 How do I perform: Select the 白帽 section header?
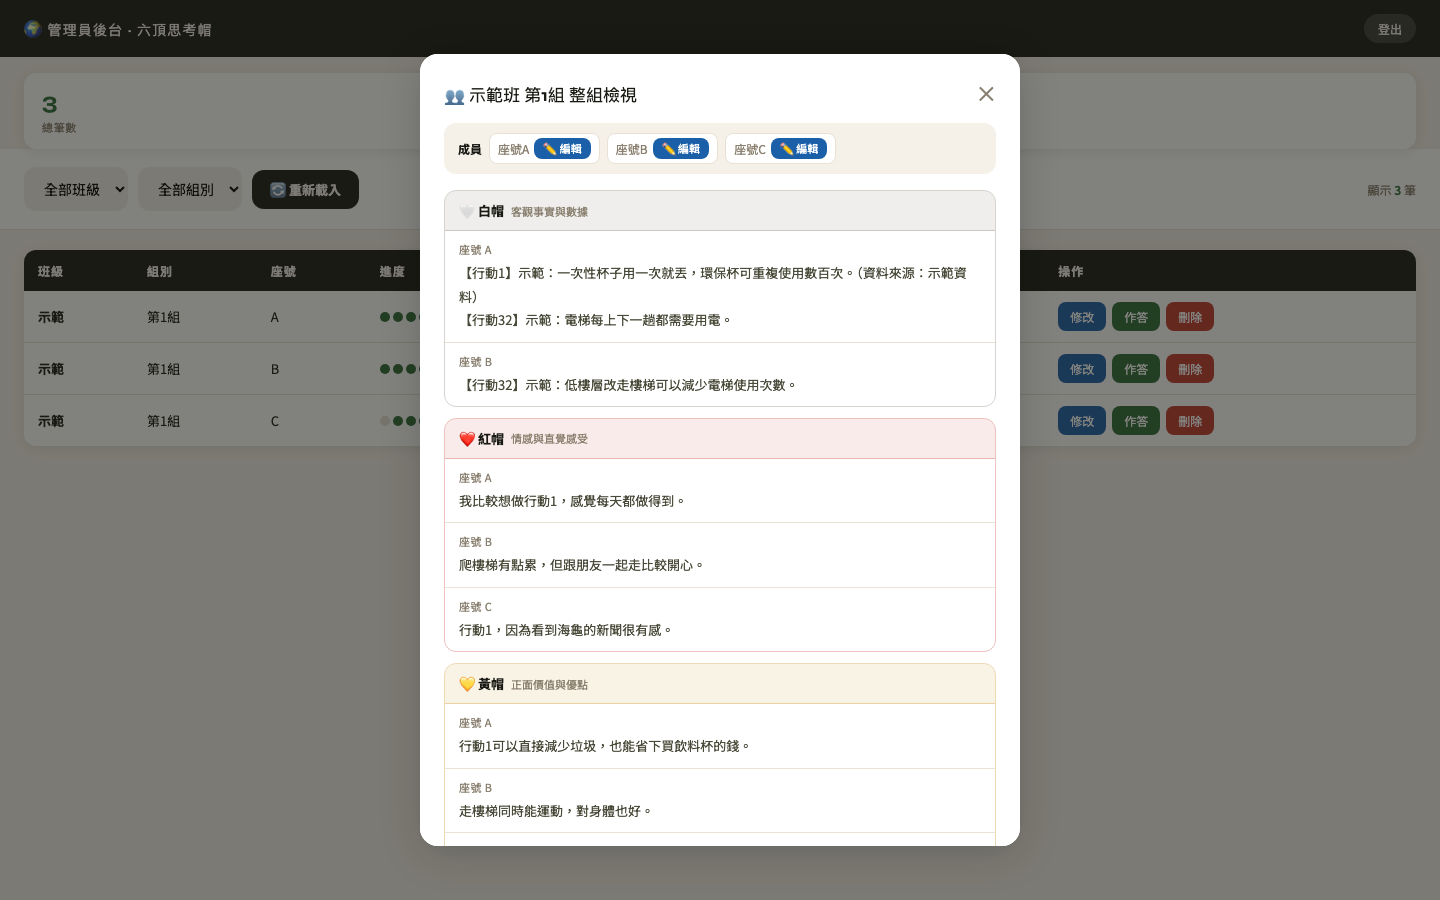click(x=720, y=211)
